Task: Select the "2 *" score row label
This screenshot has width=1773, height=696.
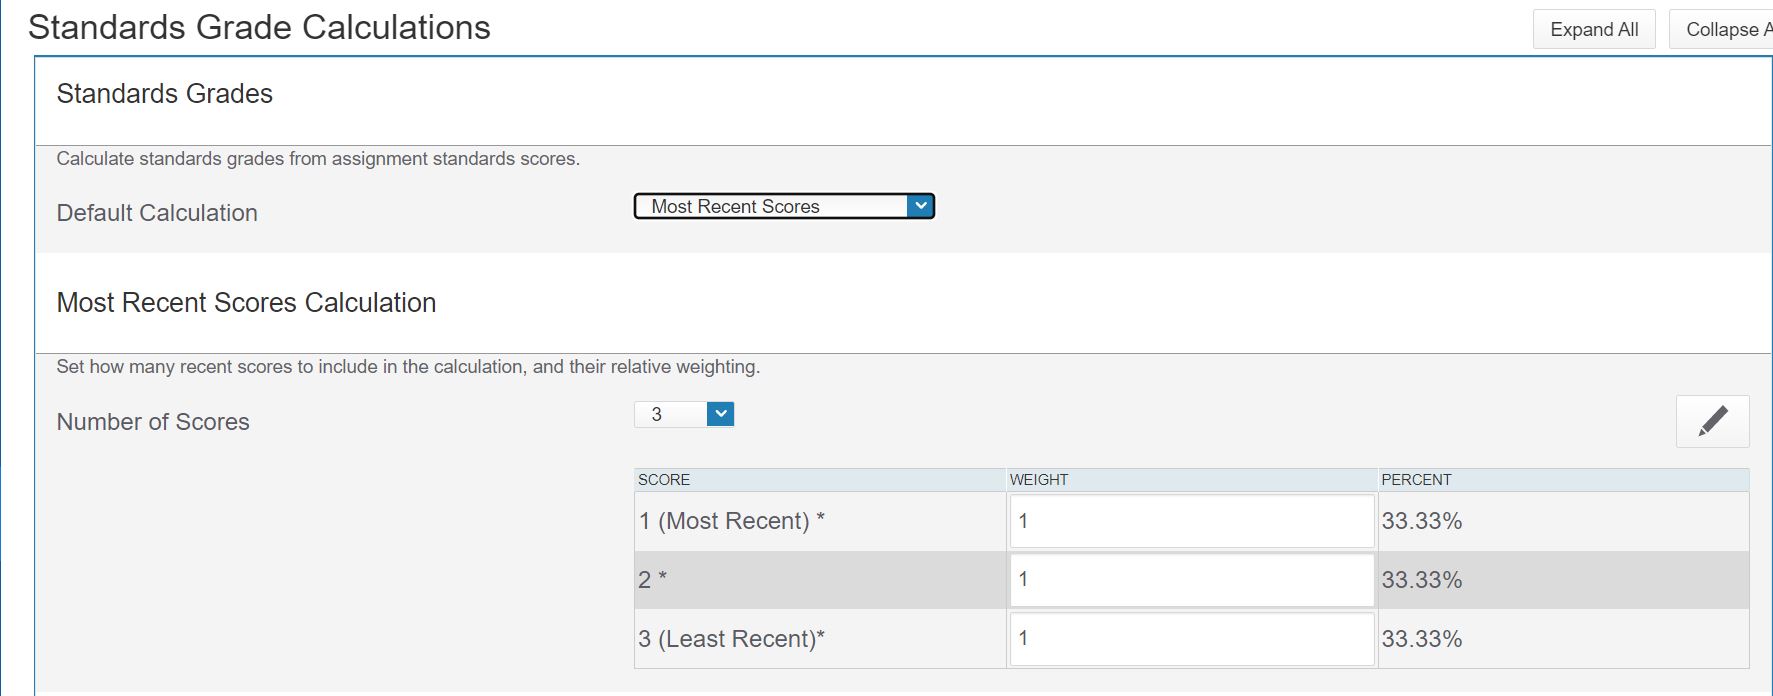Action: 652,580
